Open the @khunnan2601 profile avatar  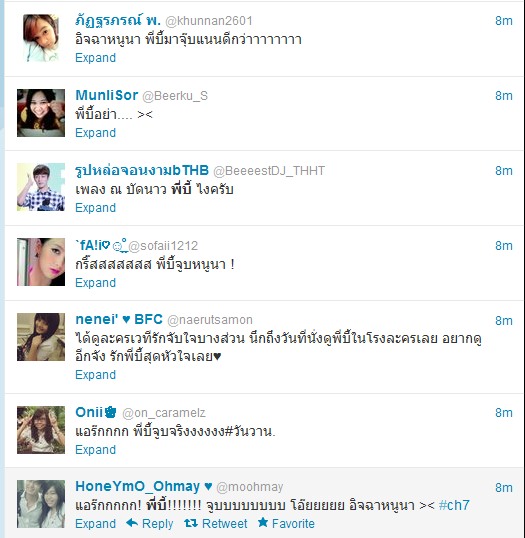(41, 38)
